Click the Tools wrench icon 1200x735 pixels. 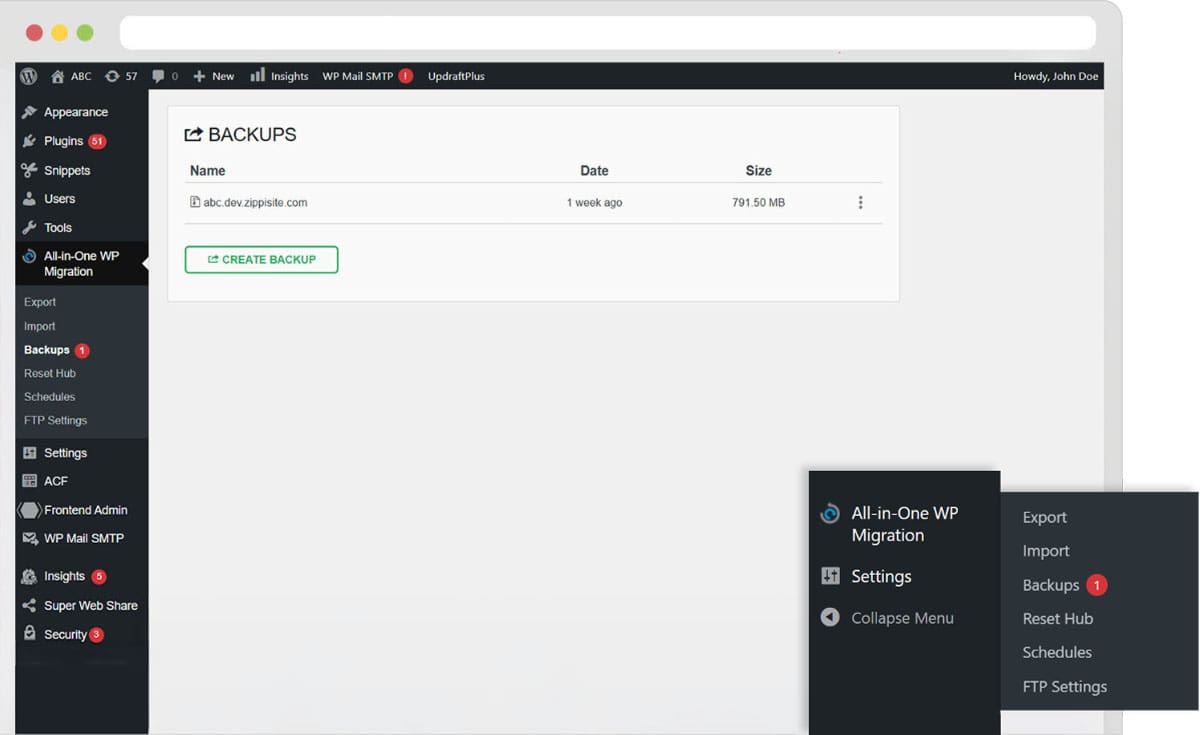[29, 227]
